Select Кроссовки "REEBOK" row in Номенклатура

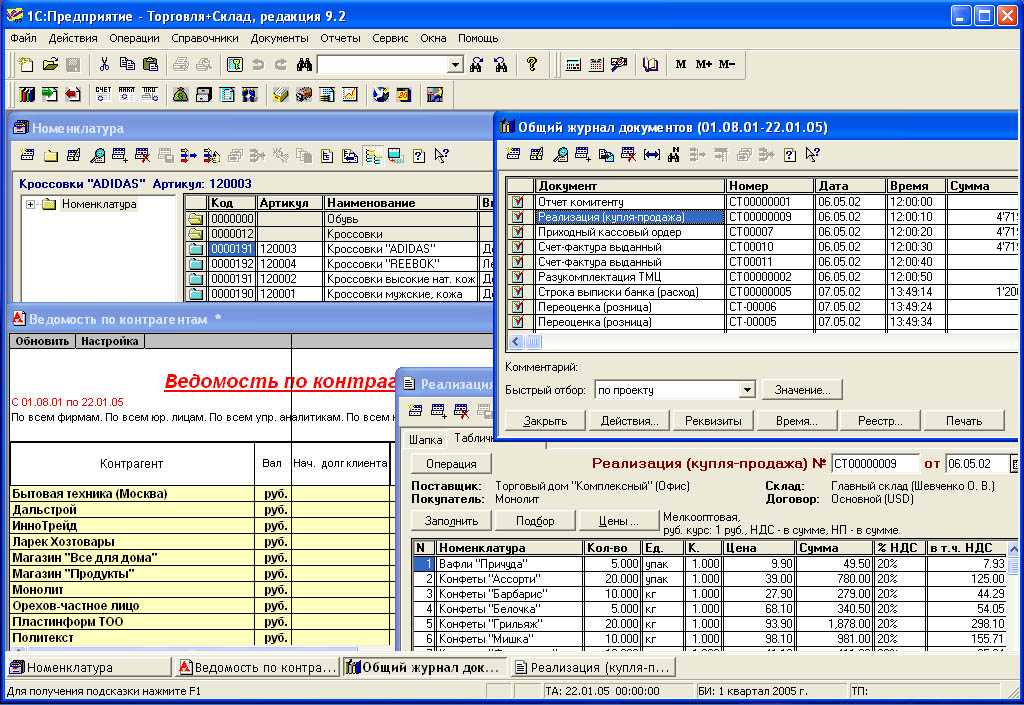click(338, 264)
